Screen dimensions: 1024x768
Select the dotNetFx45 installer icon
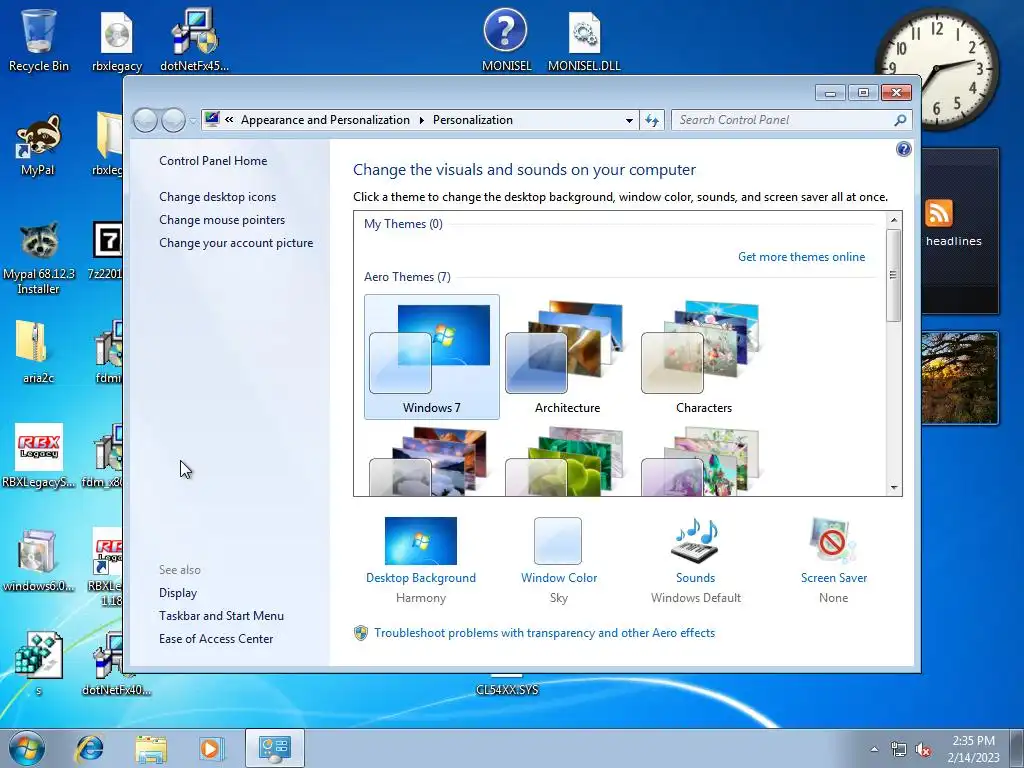pos(195,39)
